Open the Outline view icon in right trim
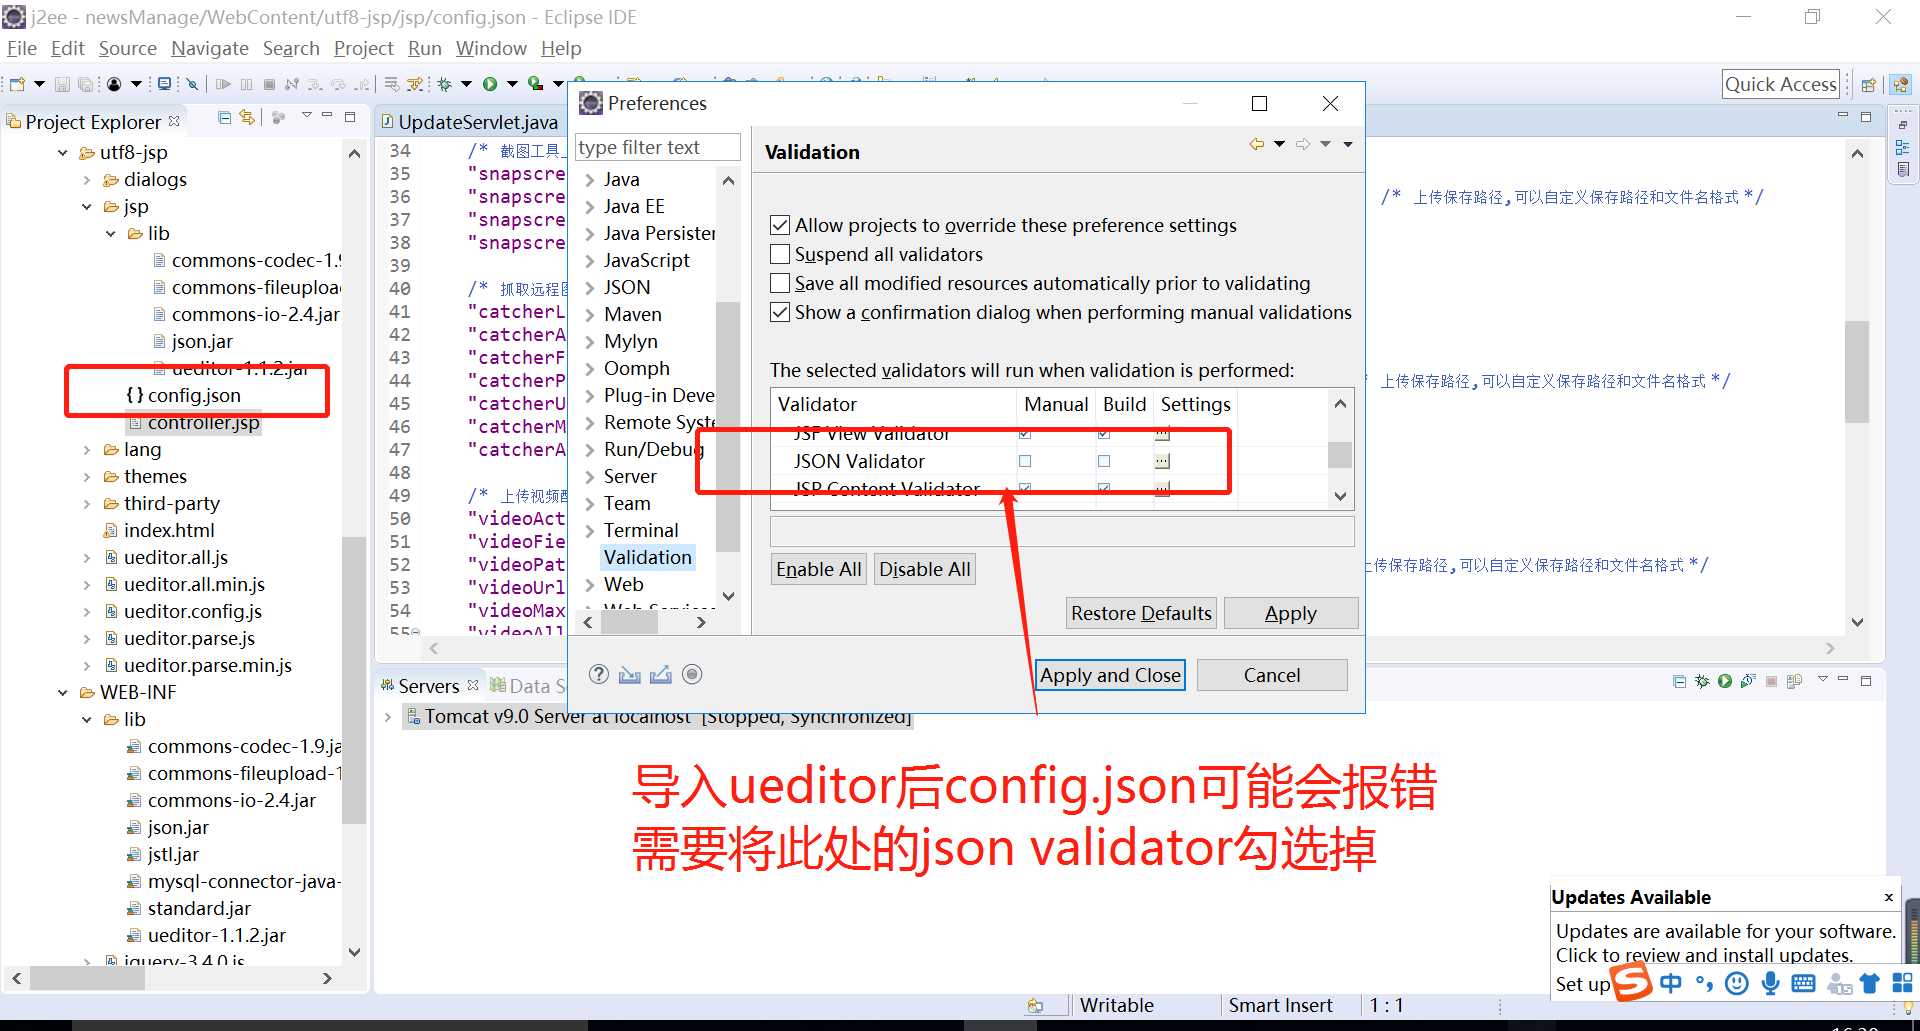 point(1902,147)
